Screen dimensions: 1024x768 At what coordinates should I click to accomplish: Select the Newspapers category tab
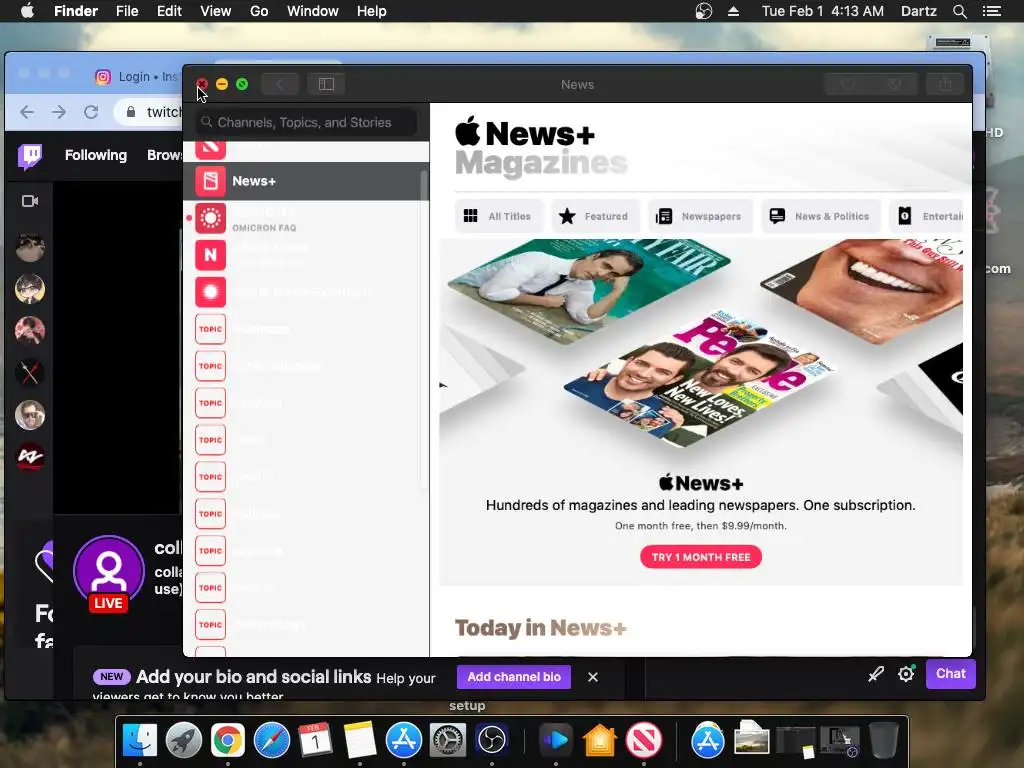[x=700, y=216]
